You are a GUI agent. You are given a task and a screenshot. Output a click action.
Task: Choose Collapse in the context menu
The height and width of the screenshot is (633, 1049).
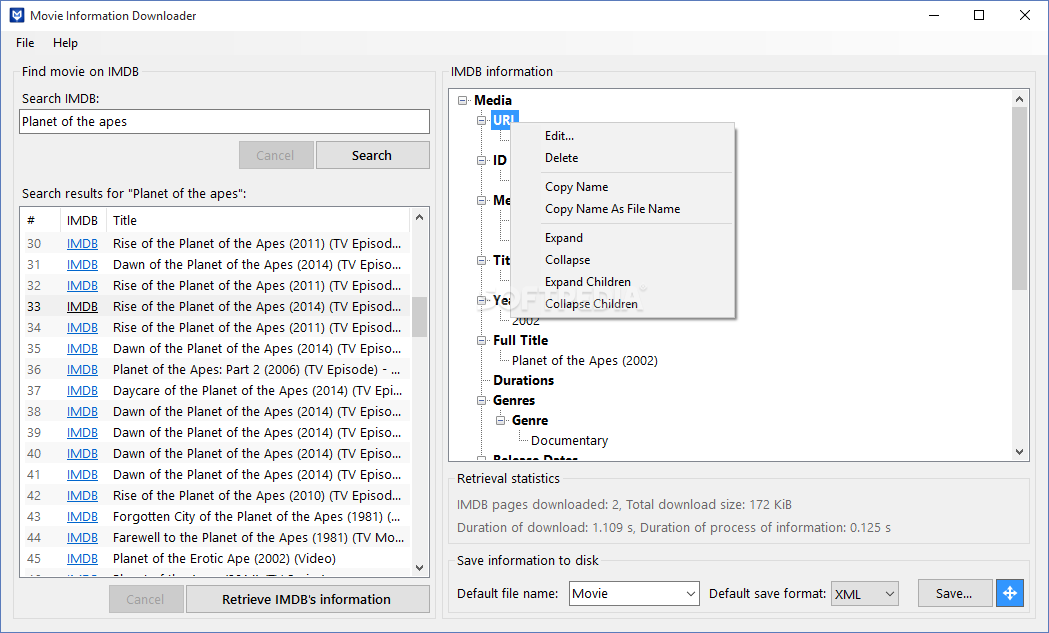567,260
